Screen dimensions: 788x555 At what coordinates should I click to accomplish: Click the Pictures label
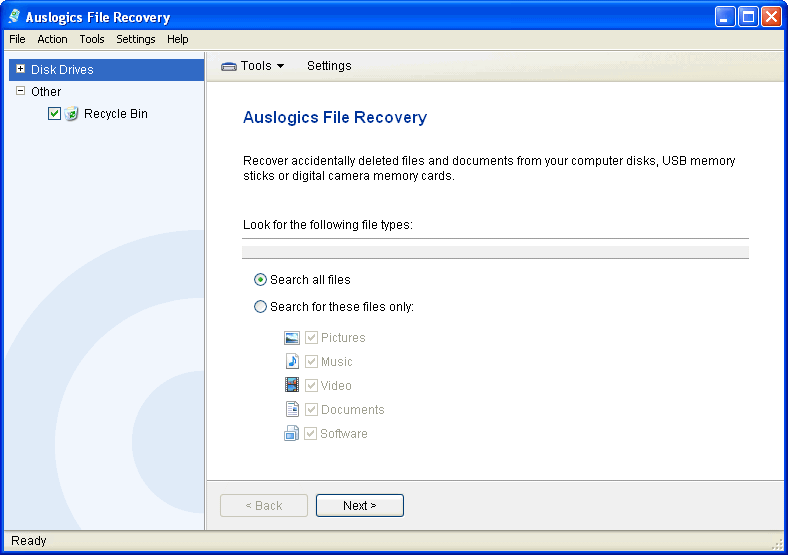tap(343, 338)
